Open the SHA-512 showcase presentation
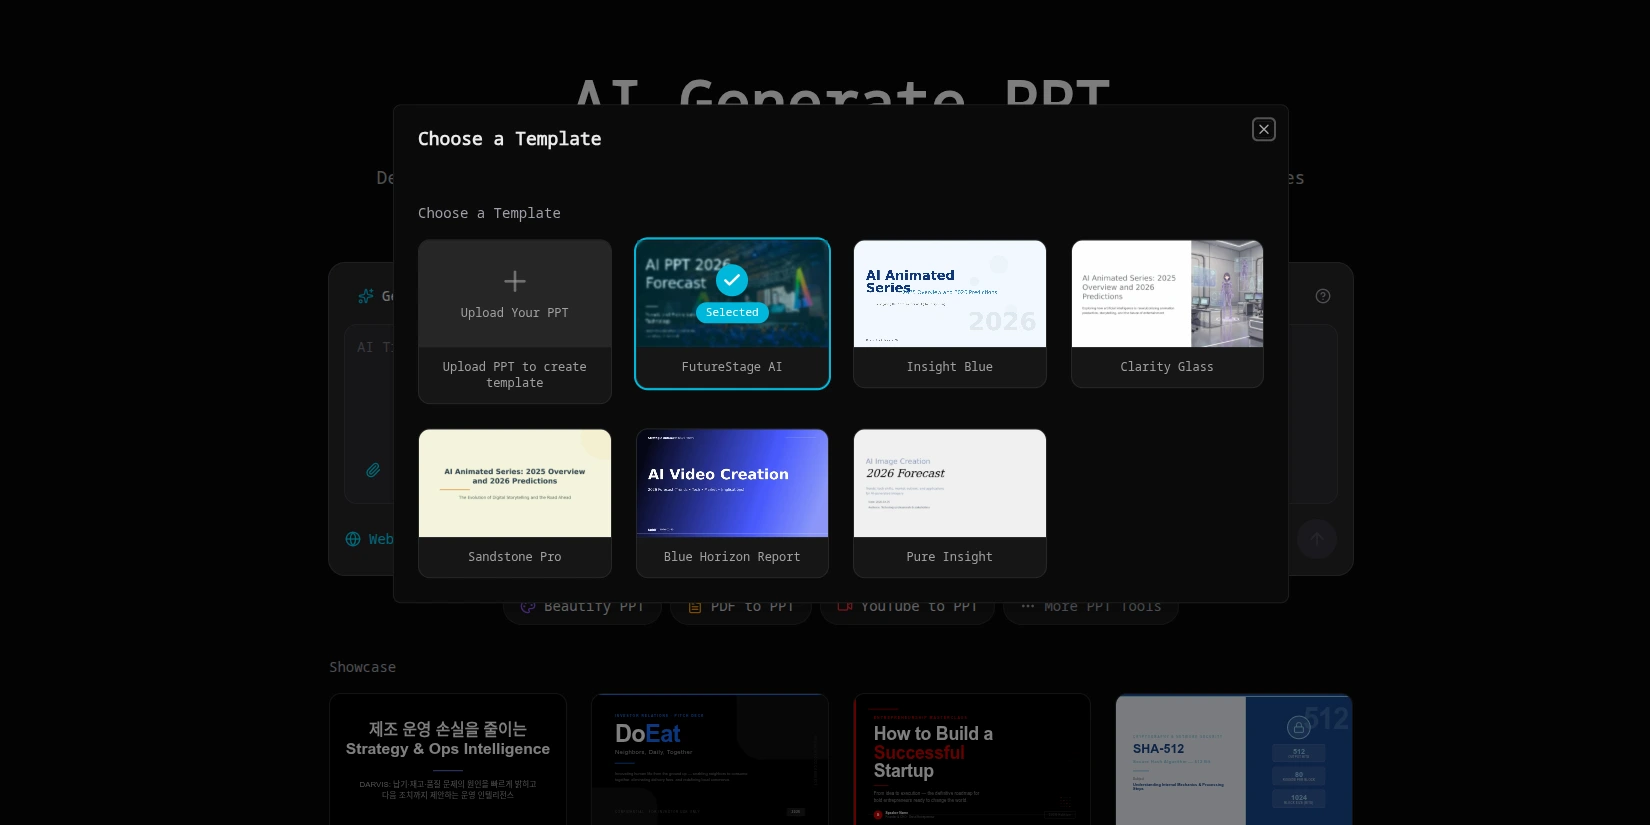This screenshot has height=825, width=1650. (1233, 759)
